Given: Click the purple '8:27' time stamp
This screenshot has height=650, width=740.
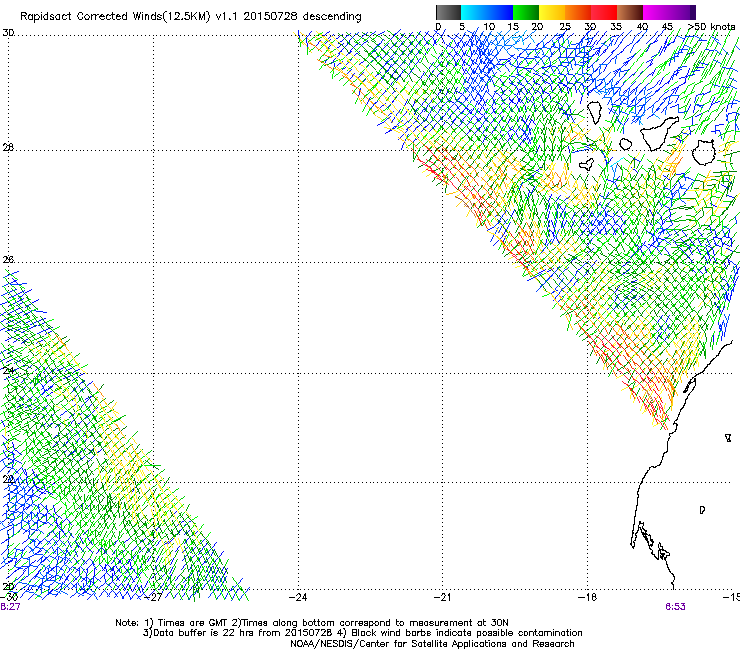Looking at the screenshot, I should click(10, 607).
